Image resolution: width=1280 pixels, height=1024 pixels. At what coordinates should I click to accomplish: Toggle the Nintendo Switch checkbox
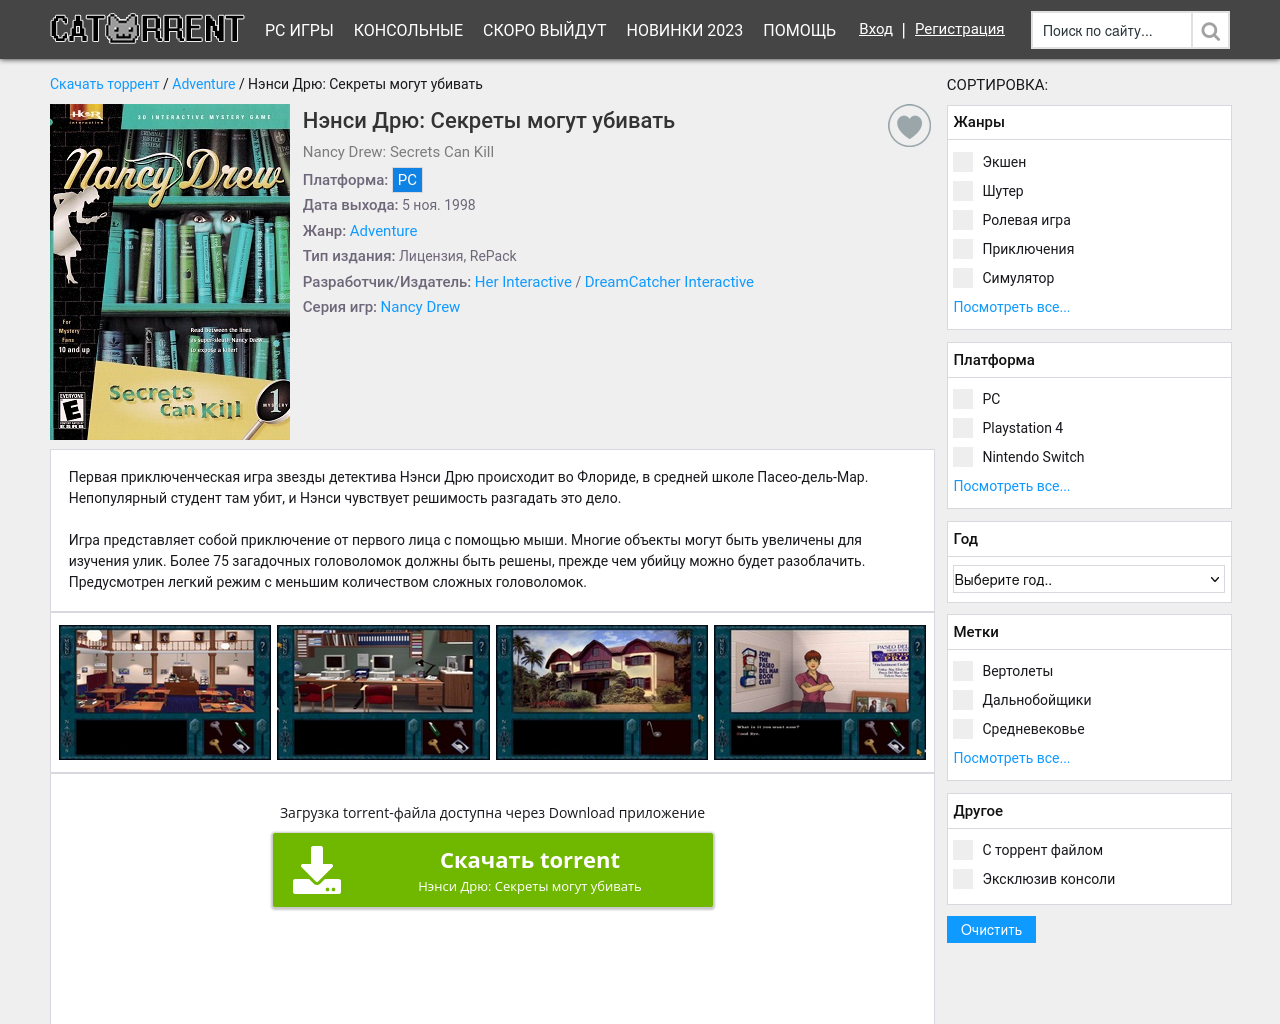coord(963,457)
